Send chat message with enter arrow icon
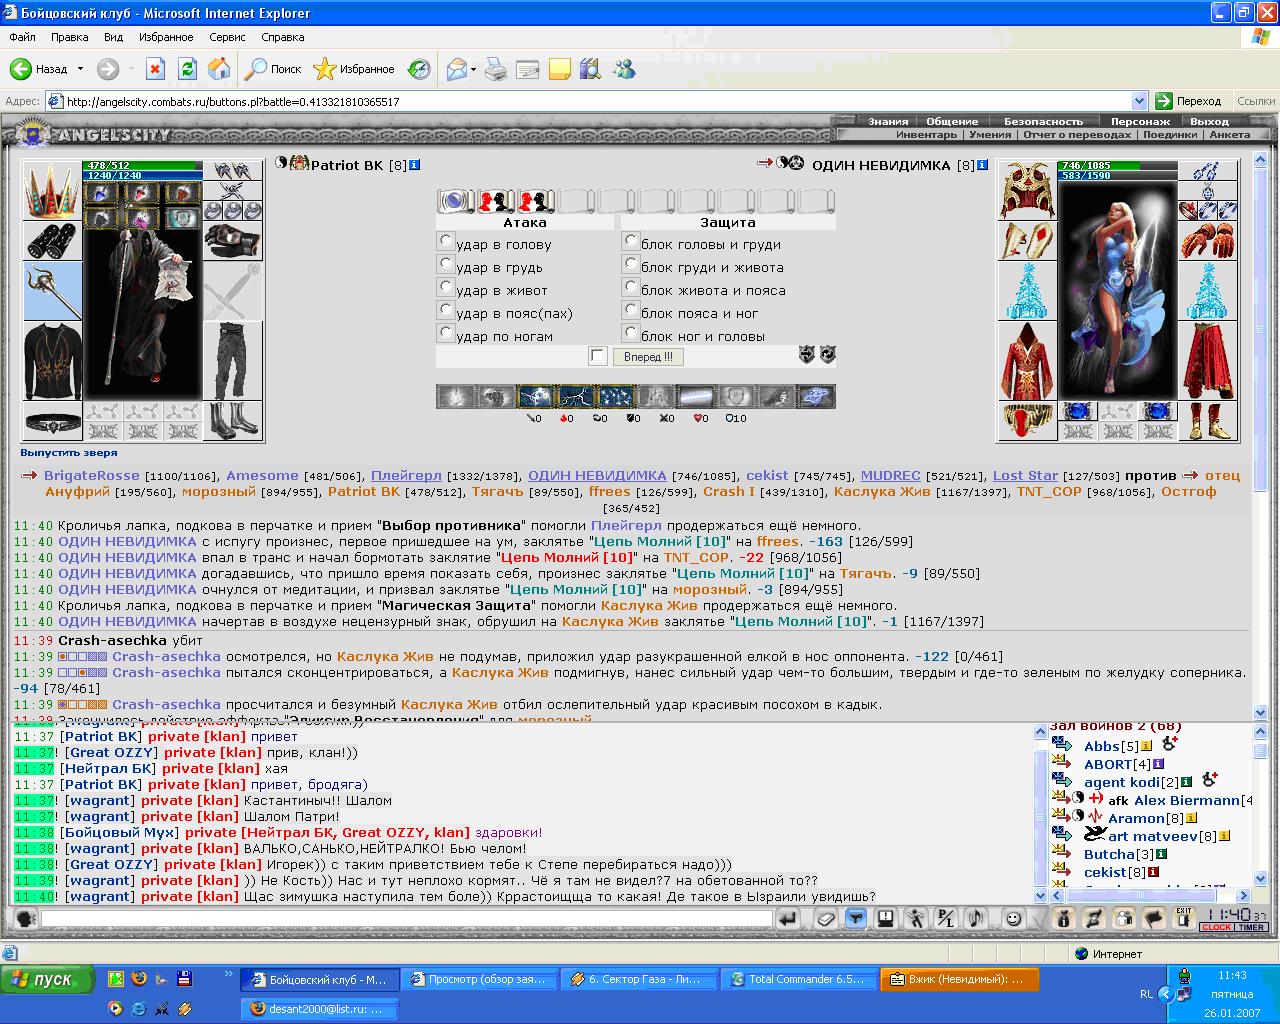The image size is (1280, 1024). tap(789, 918)
